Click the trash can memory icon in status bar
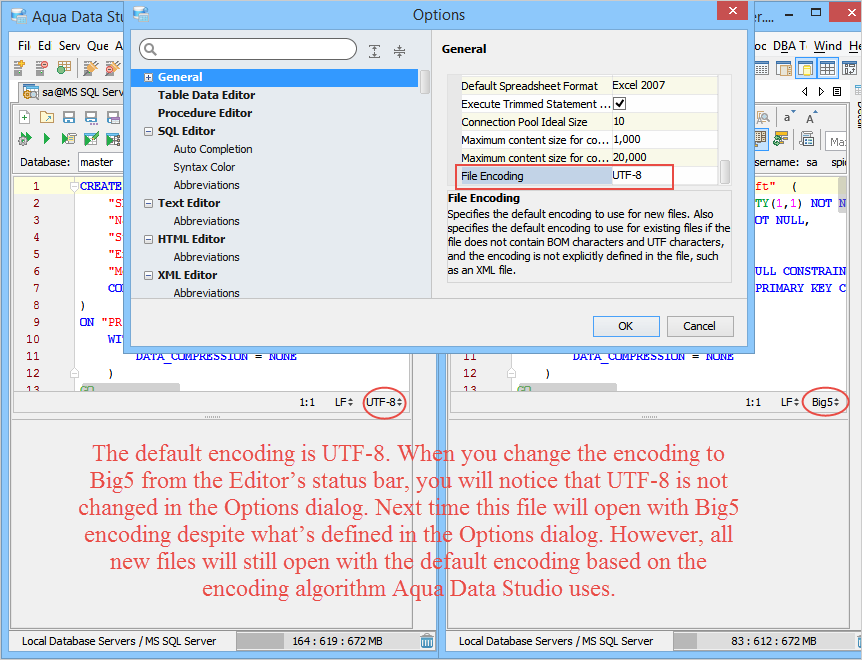This screenshot has width=862, height=660. [x=427, y=641]
